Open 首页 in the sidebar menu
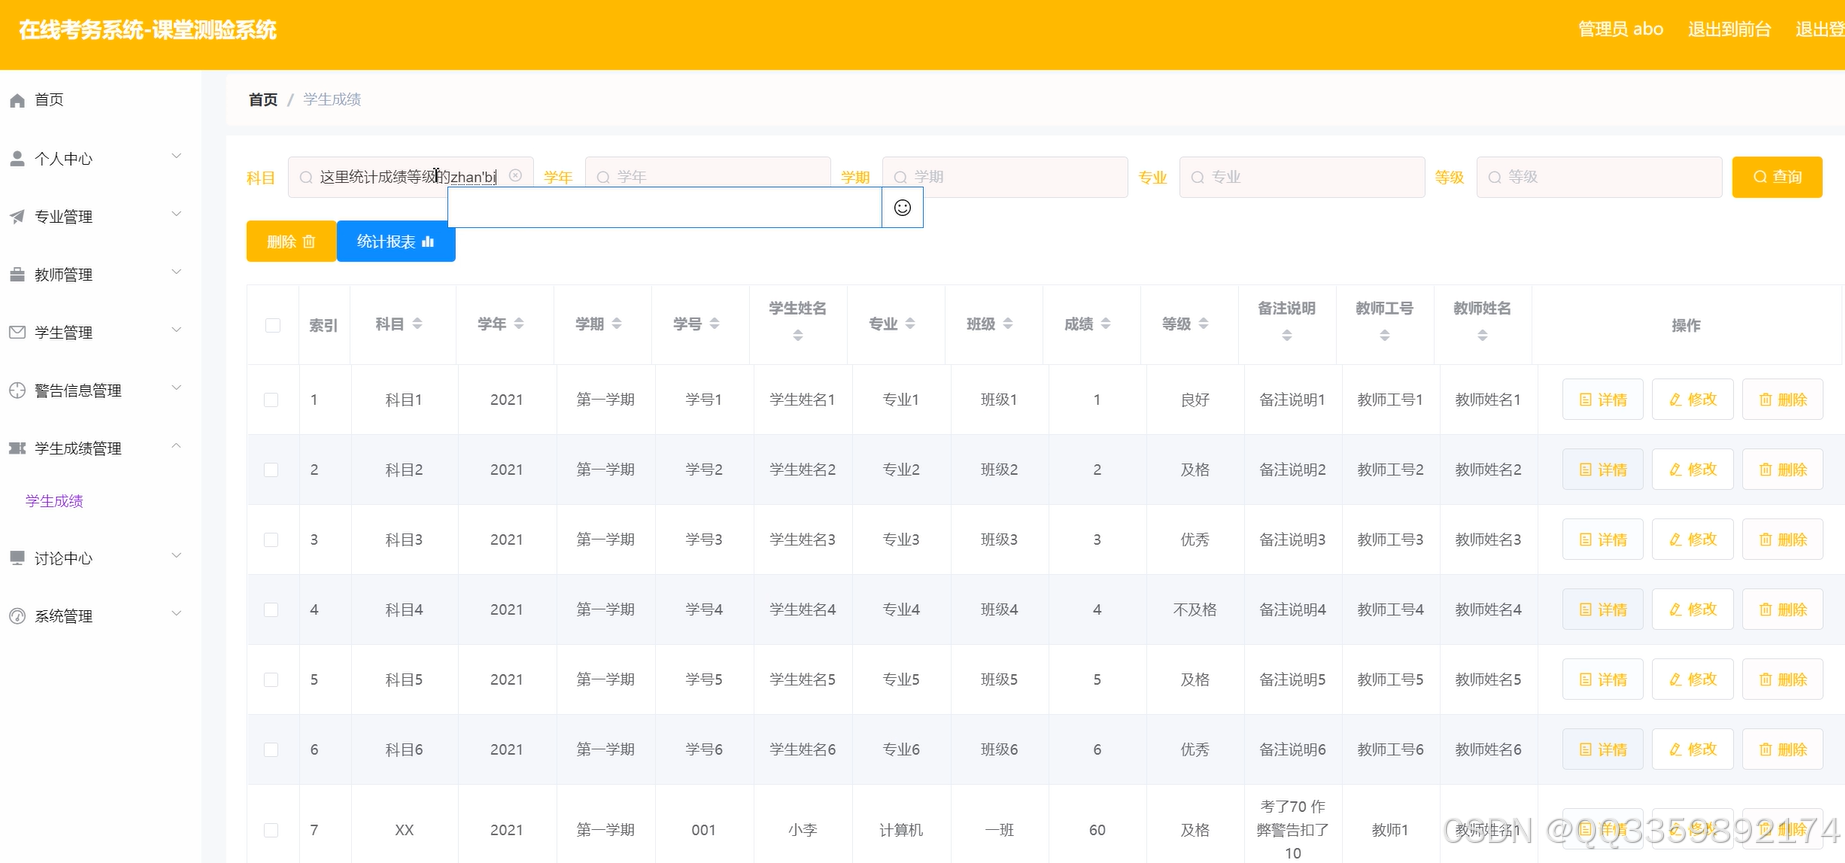This screenshot has height=863, width=1845. [x=49, y=100]
